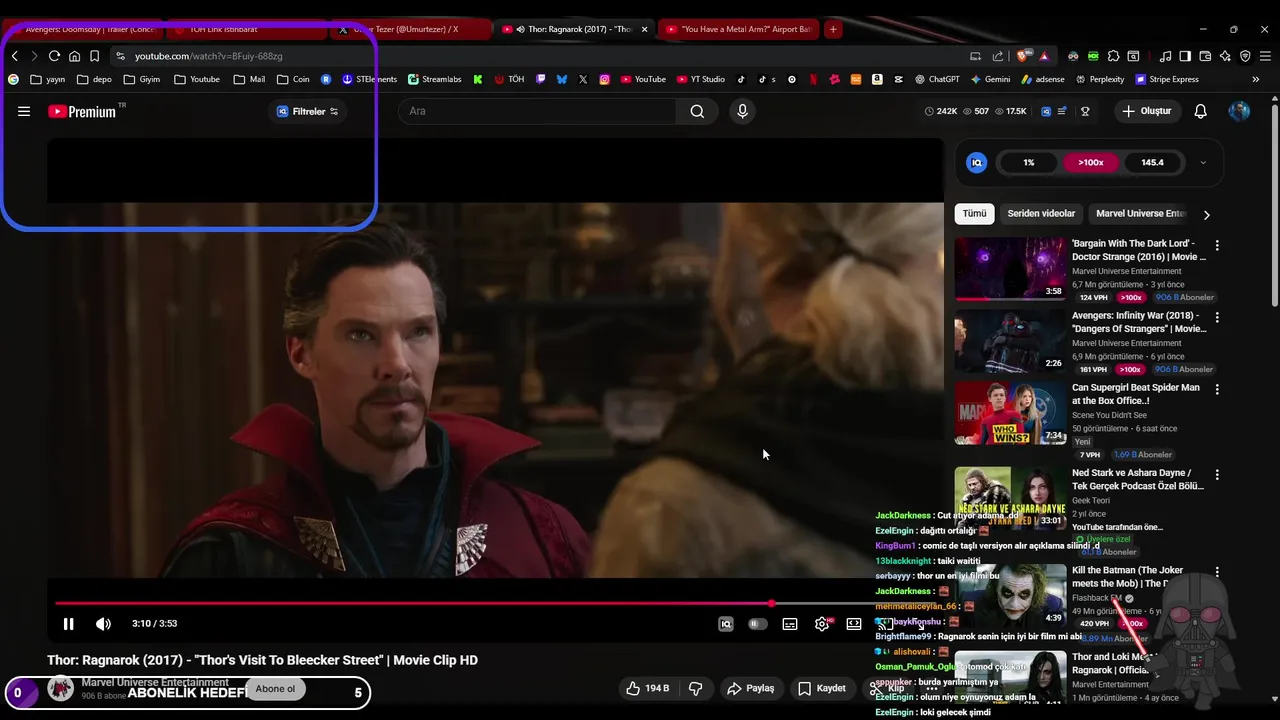Open the ChatGPT bookmark

coord(936,79)
